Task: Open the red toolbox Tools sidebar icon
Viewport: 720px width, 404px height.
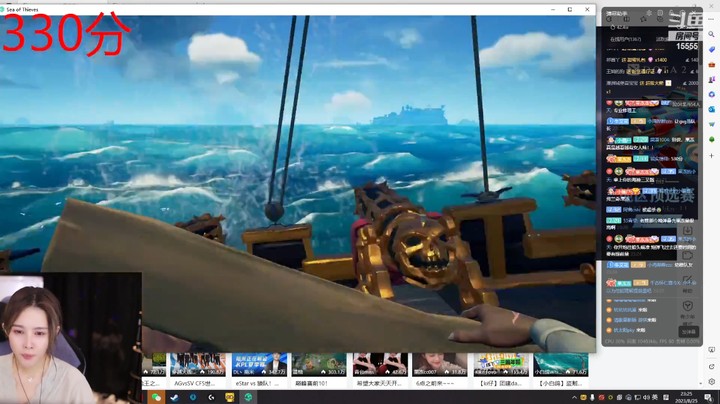Action: click(711, 64)
